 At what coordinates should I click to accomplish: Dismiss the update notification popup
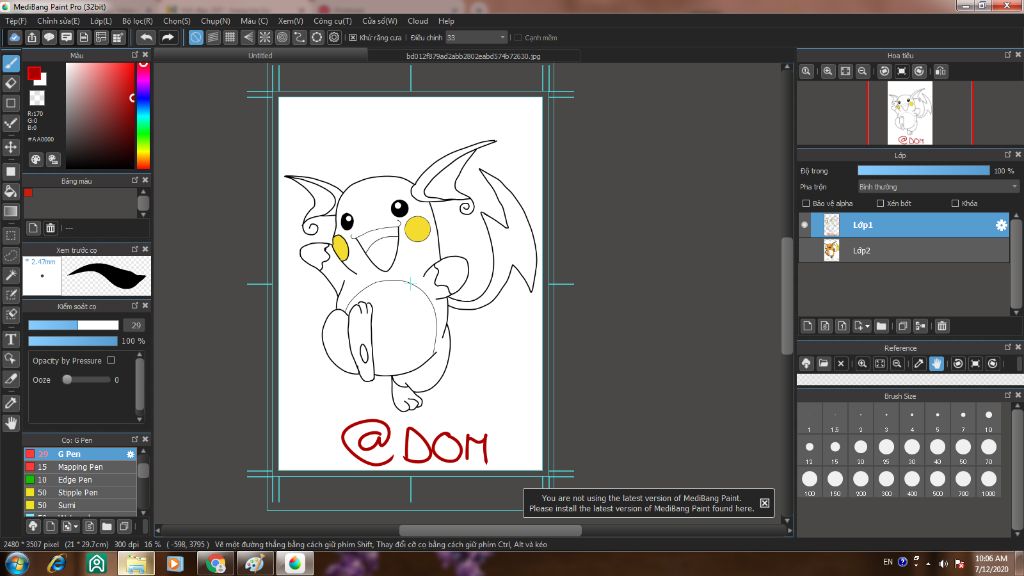(764, 503)
